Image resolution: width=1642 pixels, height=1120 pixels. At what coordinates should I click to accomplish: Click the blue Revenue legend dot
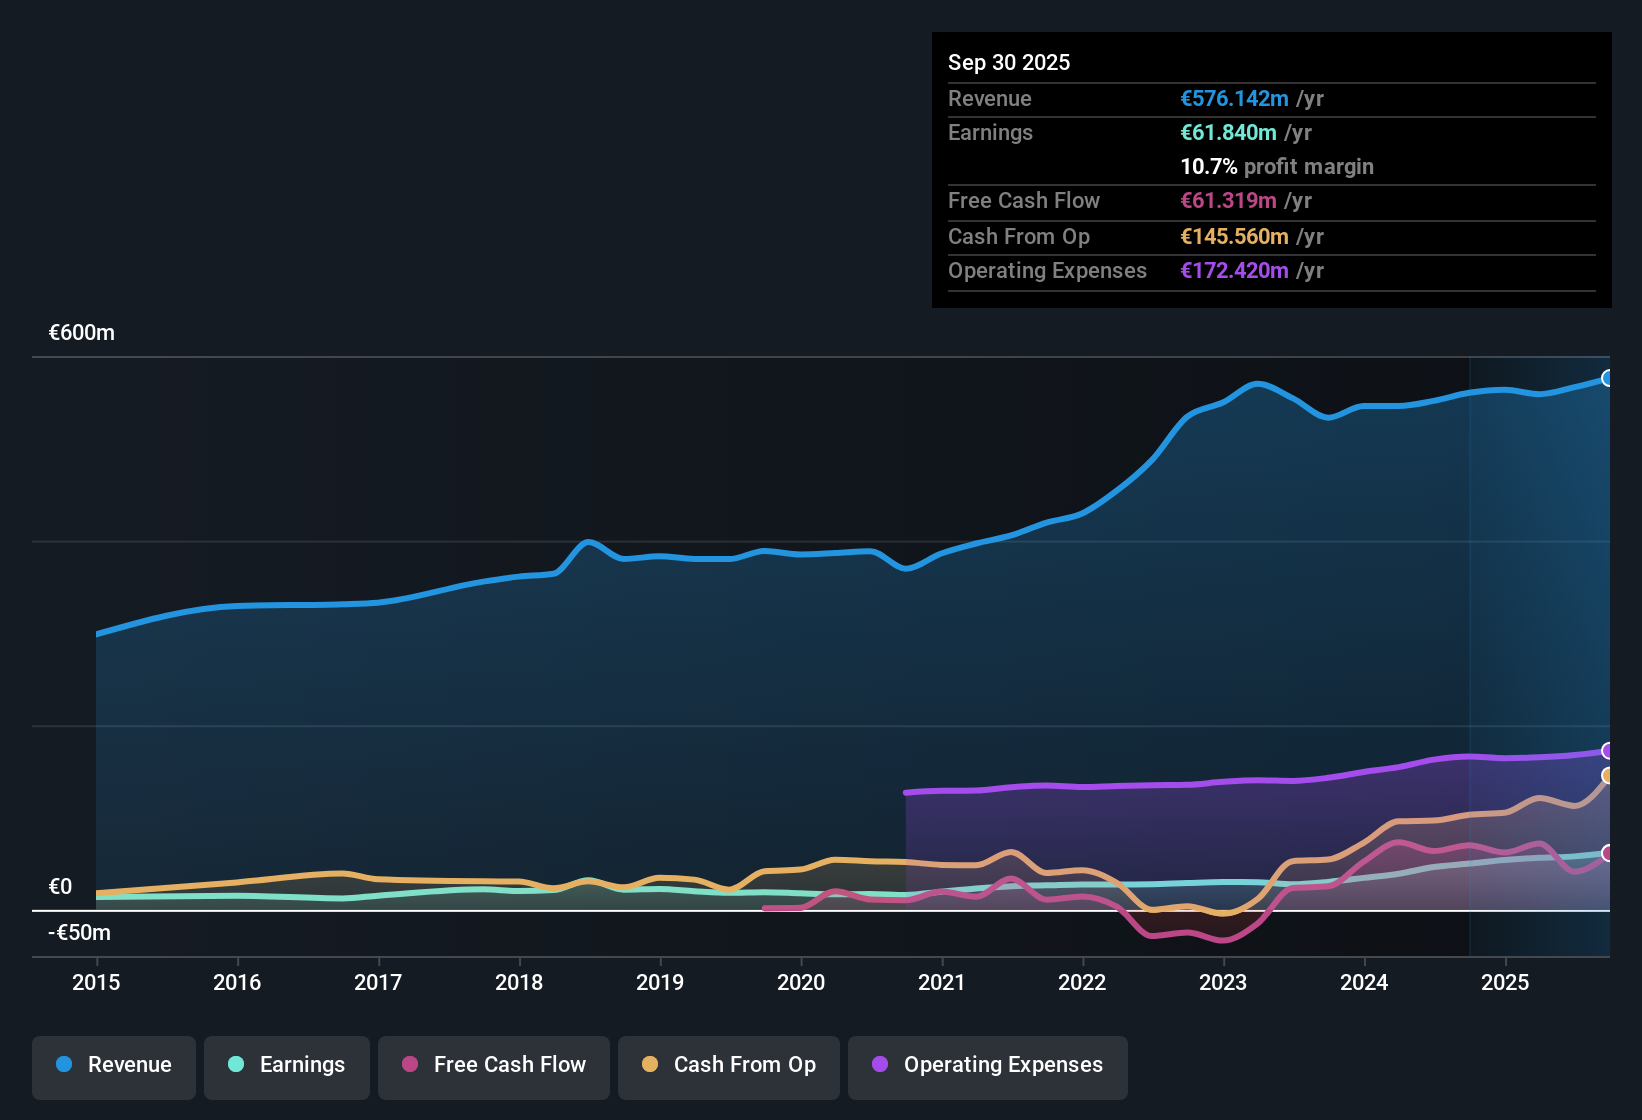click(63, 1065)
